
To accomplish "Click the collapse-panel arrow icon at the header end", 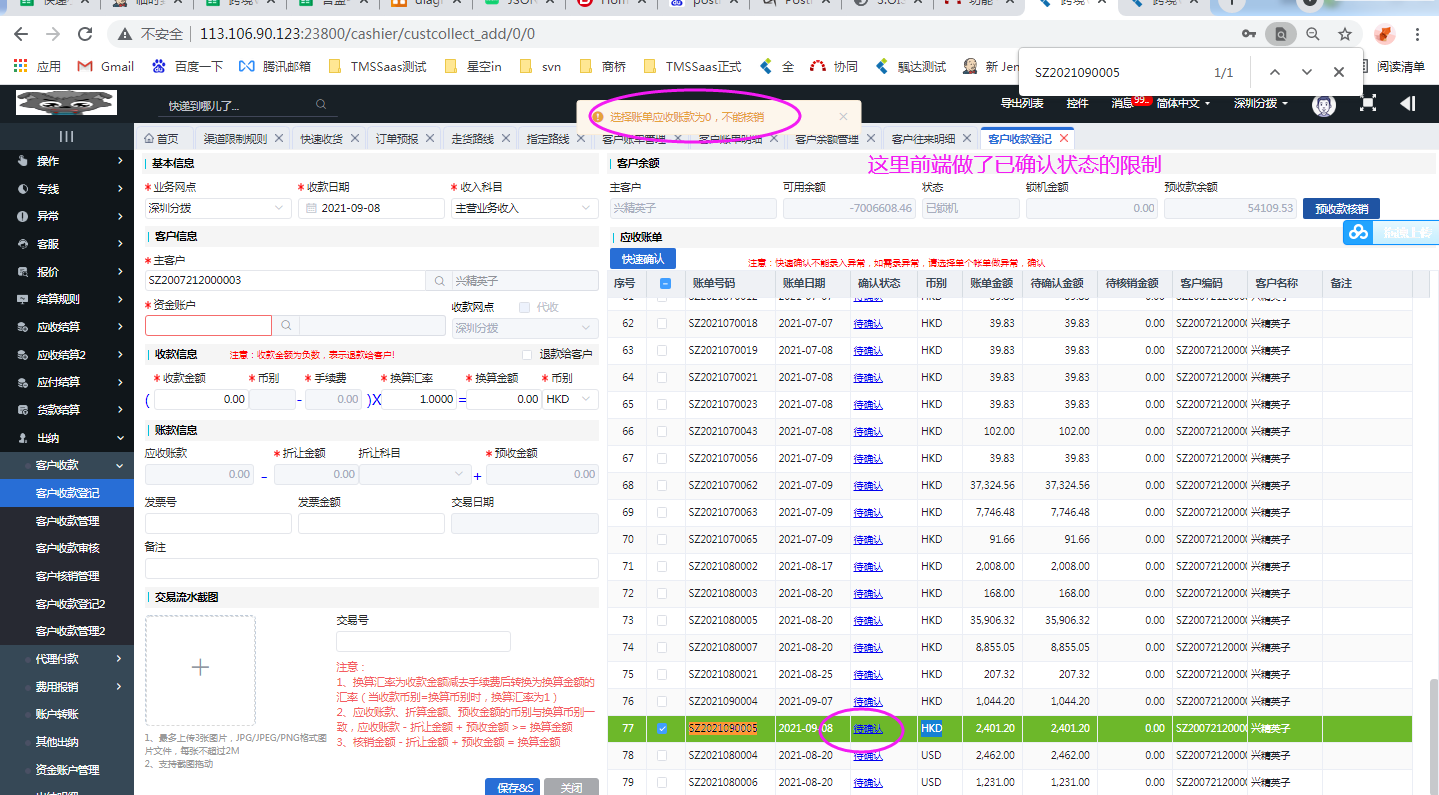I will pyautogui.click(x=1408, y=103).
